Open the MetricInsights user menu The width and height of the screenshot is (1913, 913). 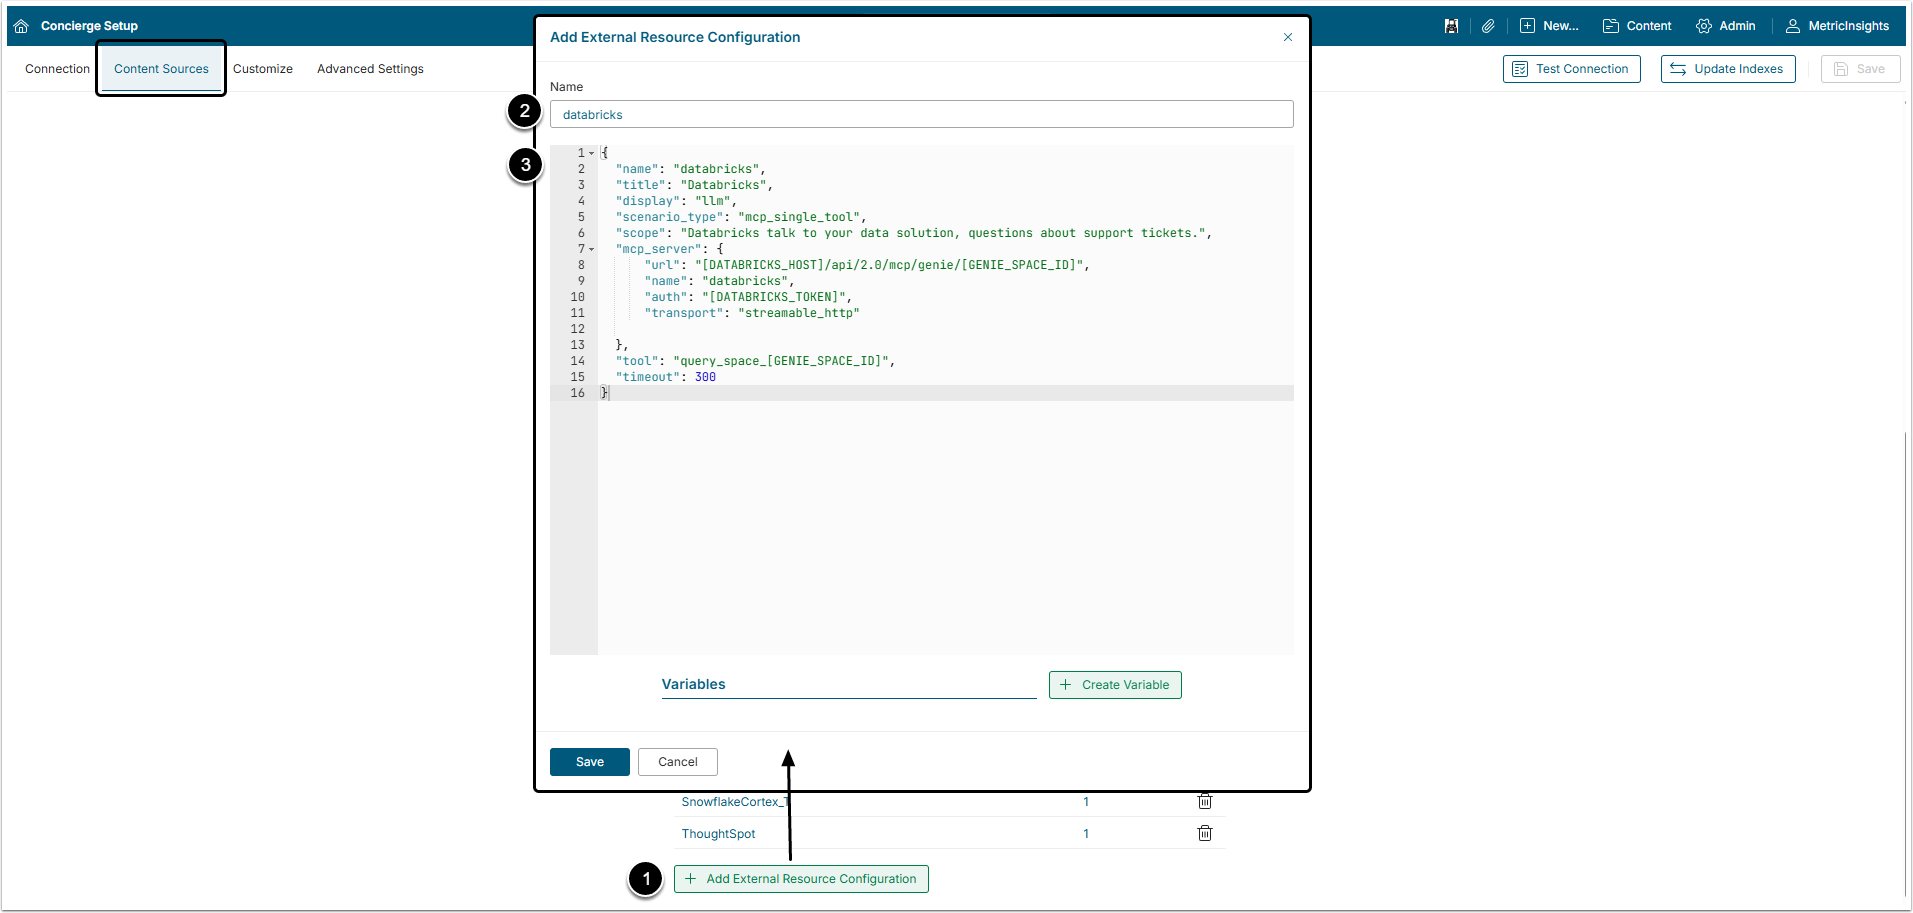(x=1837, y=26)
